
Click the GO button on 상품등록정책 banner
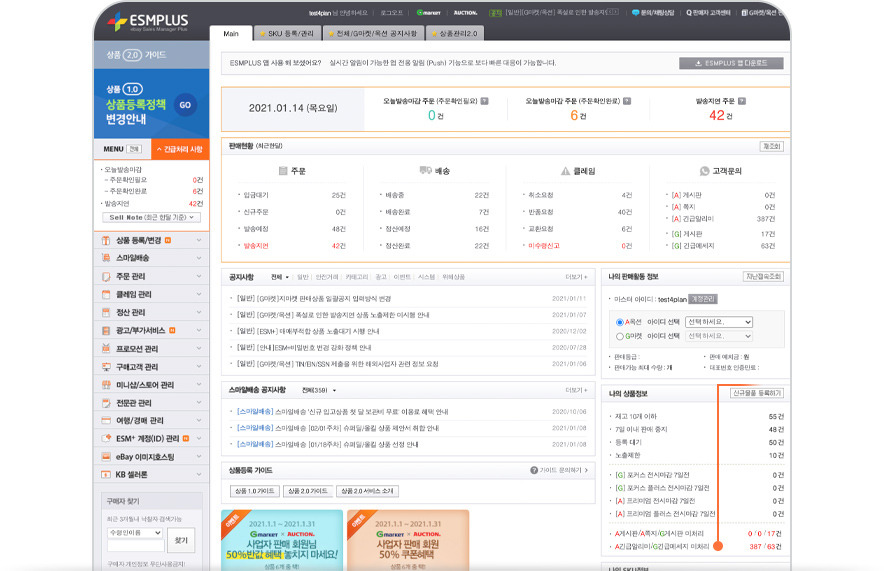185,105
